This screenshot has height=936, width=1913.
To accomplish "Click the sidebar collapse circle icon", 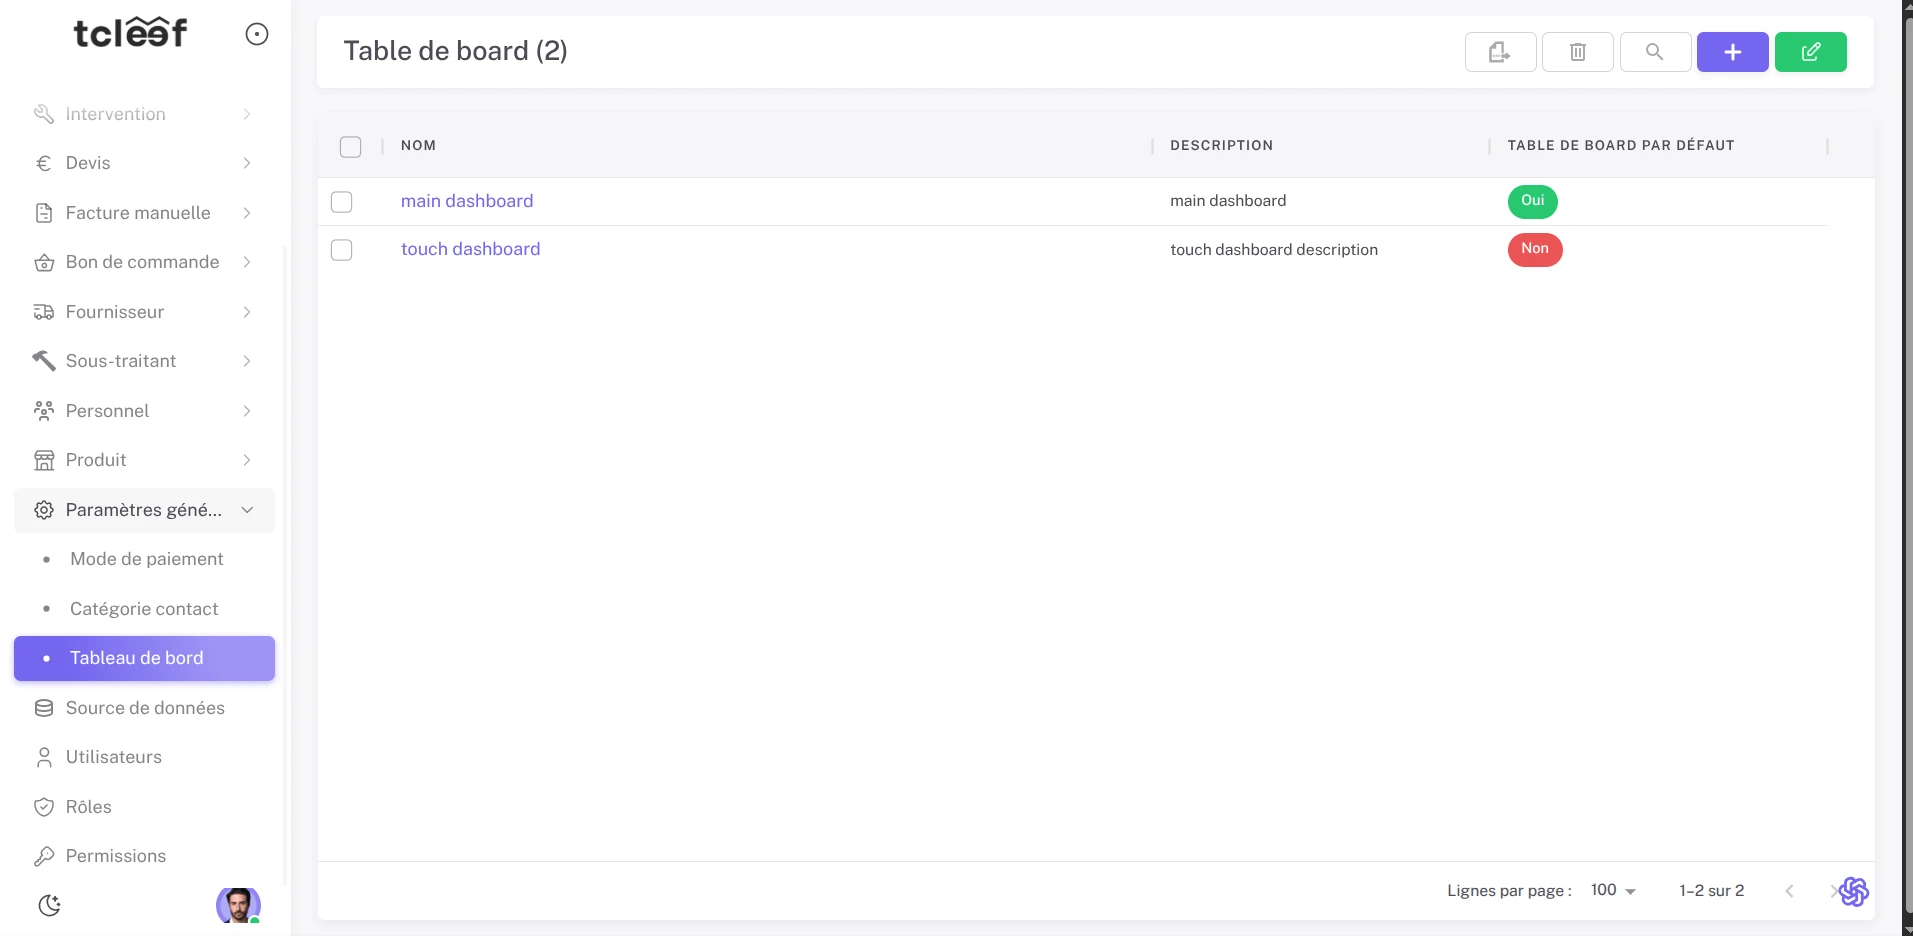I will click(257, 34).
